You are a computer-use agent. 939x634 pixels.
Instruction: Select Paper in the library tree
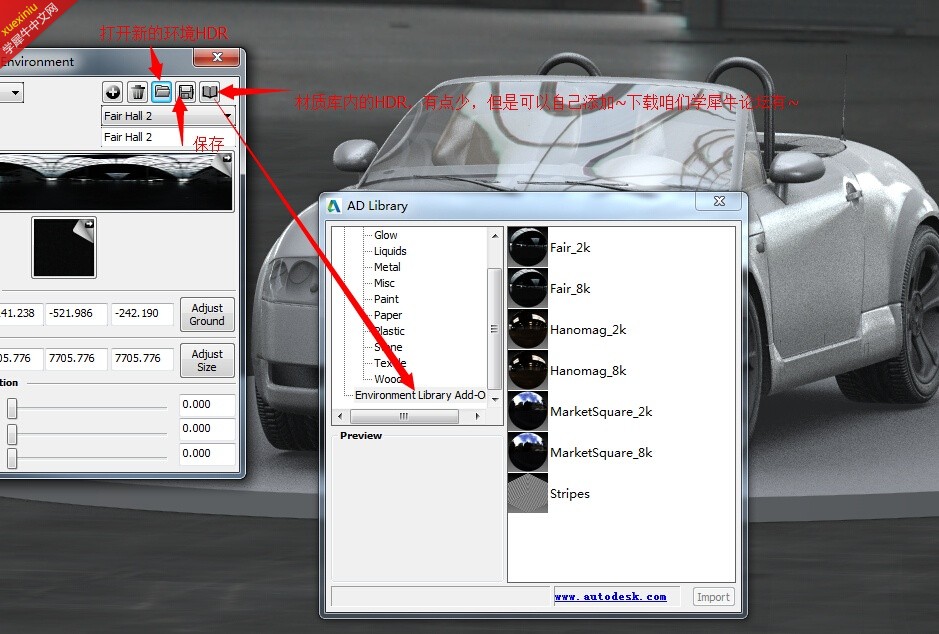[x=388, y=315]
